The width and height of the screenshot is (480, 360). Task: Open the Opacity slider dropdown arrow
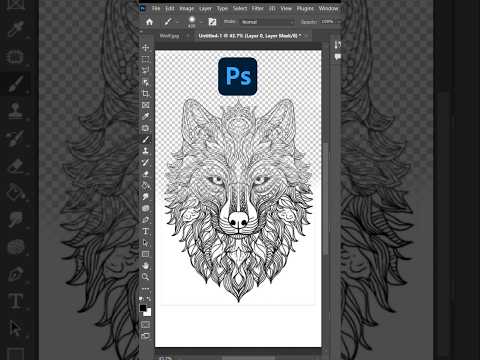pos(338,22)
